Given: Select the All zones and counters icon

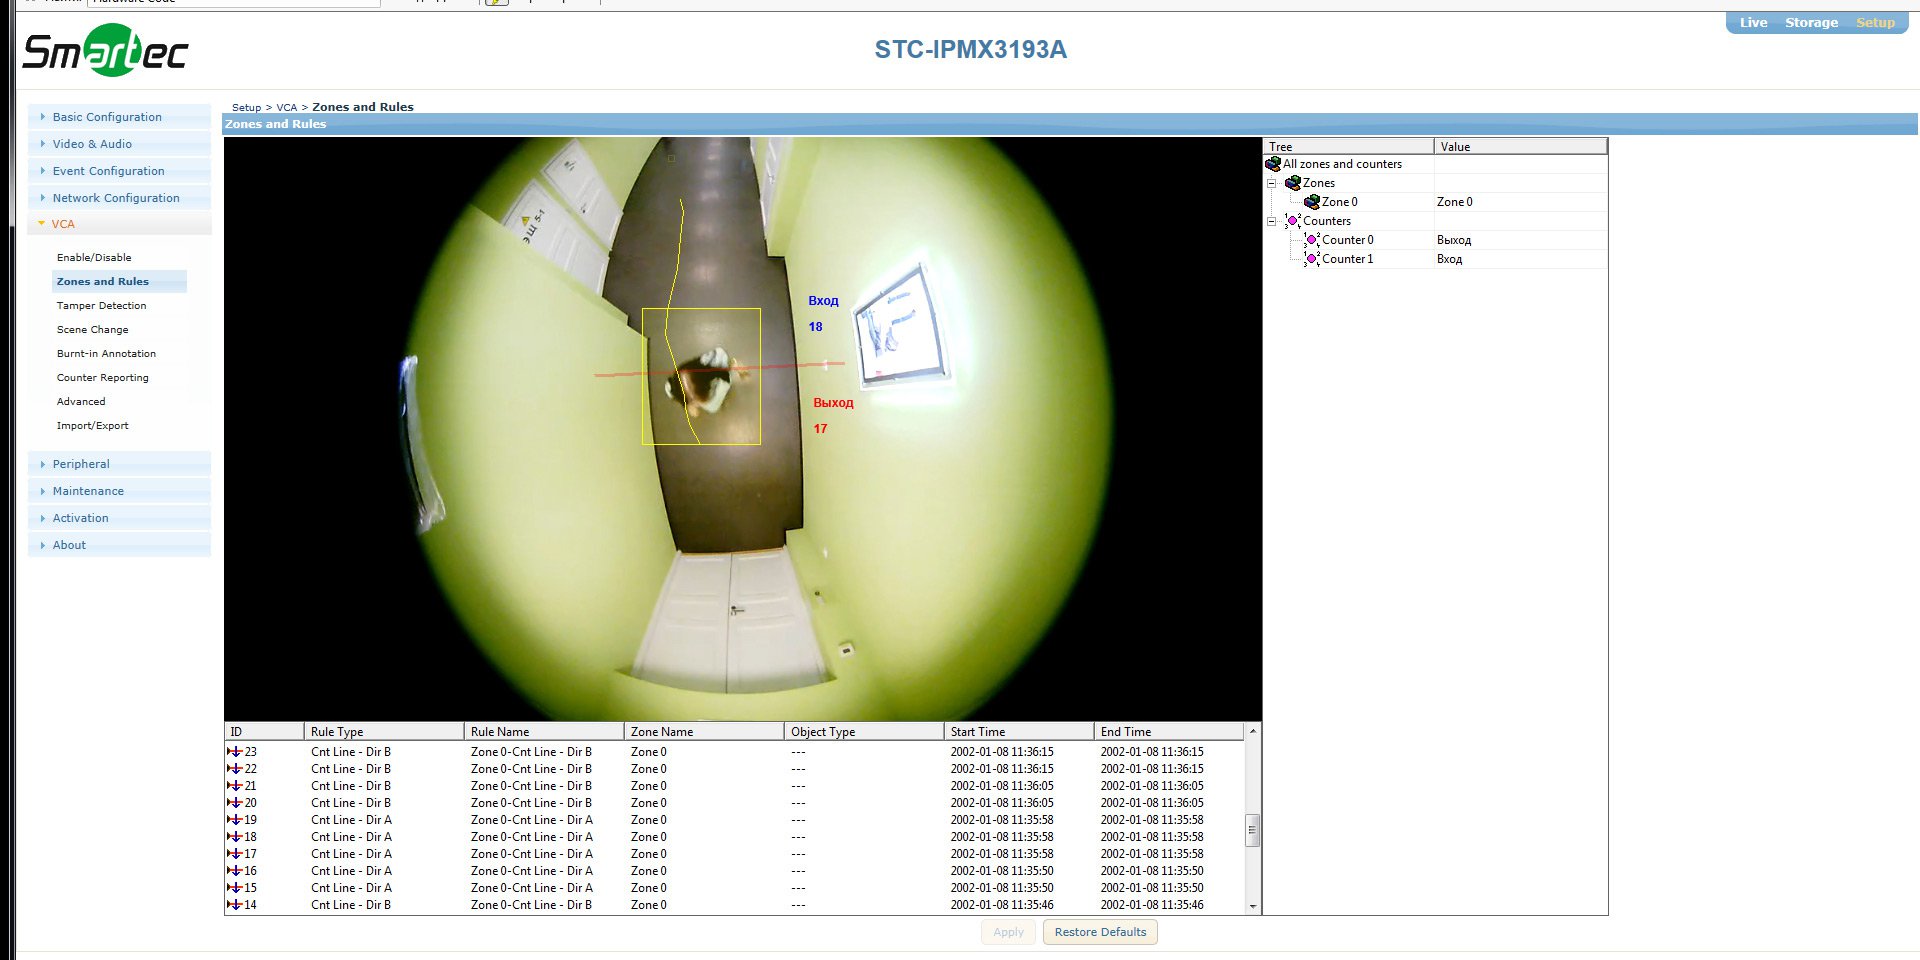Looking at the screenshot, I should pyautogui.click(x=1273, y=164).
